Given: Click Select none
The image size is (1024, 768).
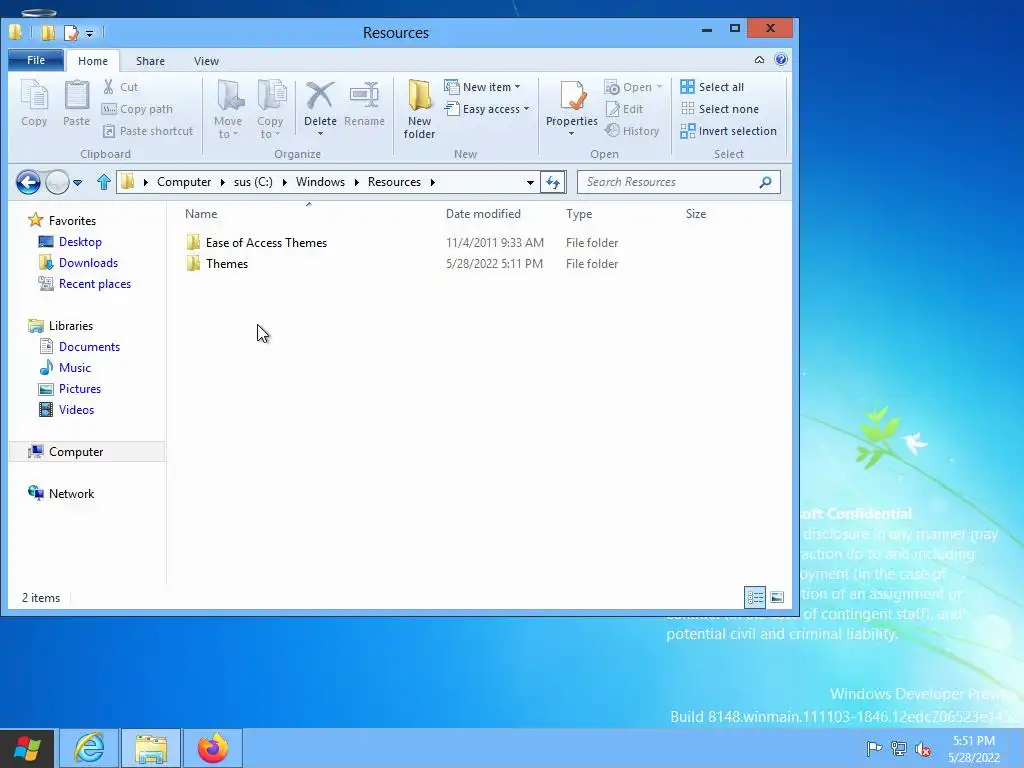Looking at the screenshot, I should coord(720,109).
